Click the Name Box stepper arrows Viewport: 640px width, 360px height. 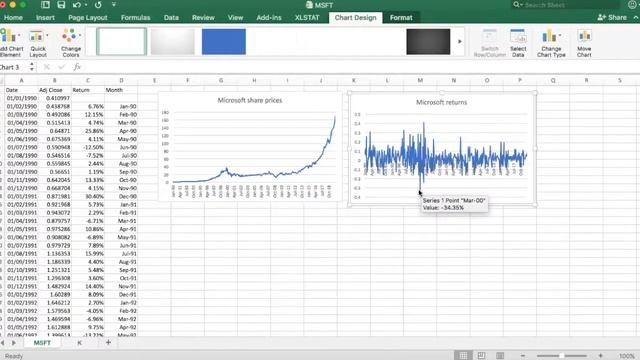[x=31, y=67]
